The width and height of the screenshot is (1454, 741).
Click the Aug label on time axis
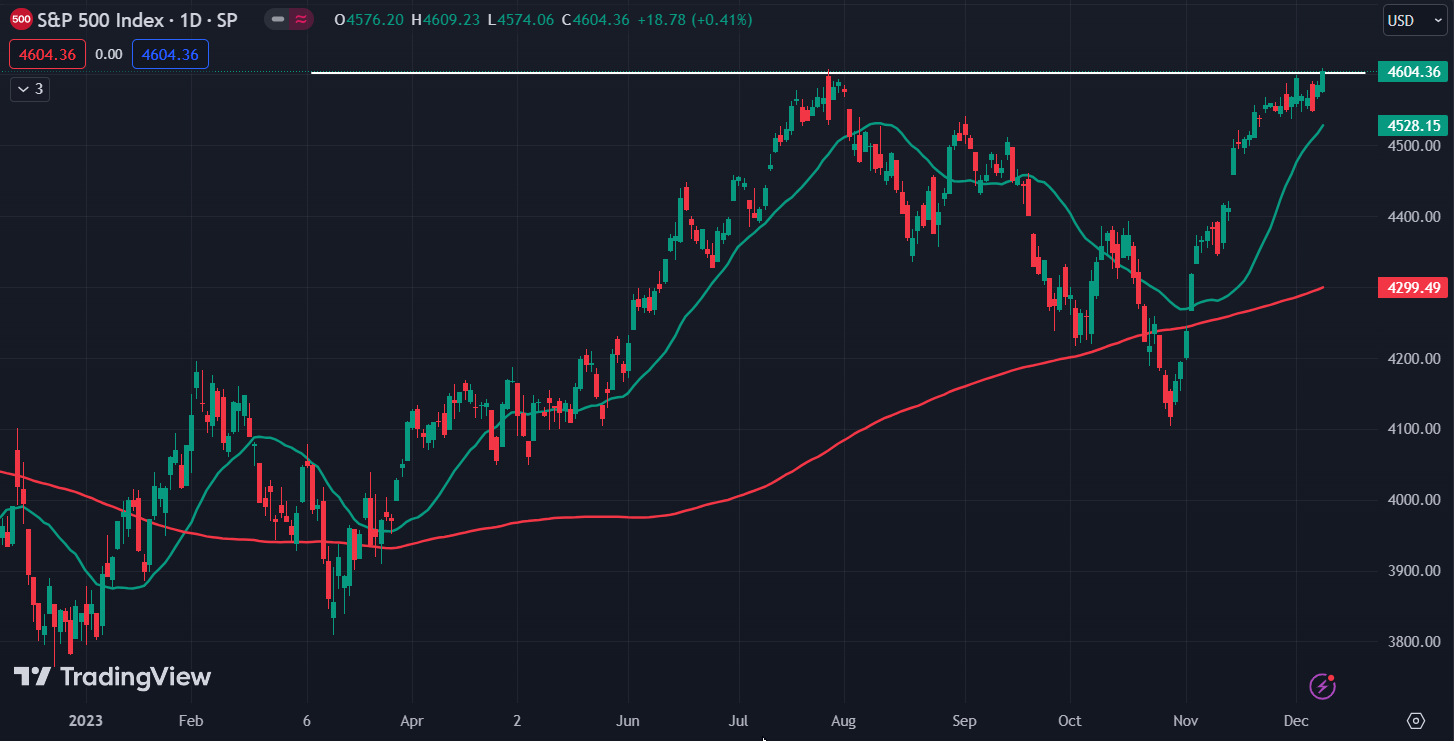click(x=845, y=720)
